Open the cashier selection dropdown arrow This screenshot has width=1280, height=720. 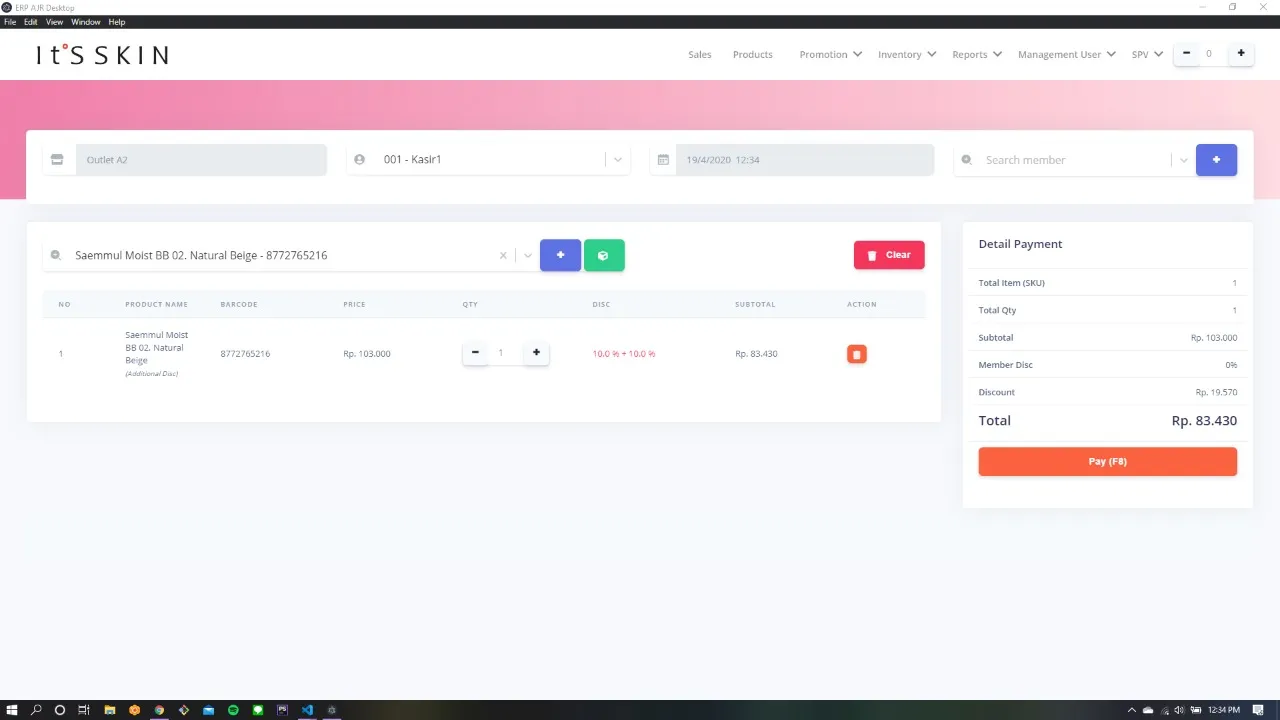[x=617, y=159]
